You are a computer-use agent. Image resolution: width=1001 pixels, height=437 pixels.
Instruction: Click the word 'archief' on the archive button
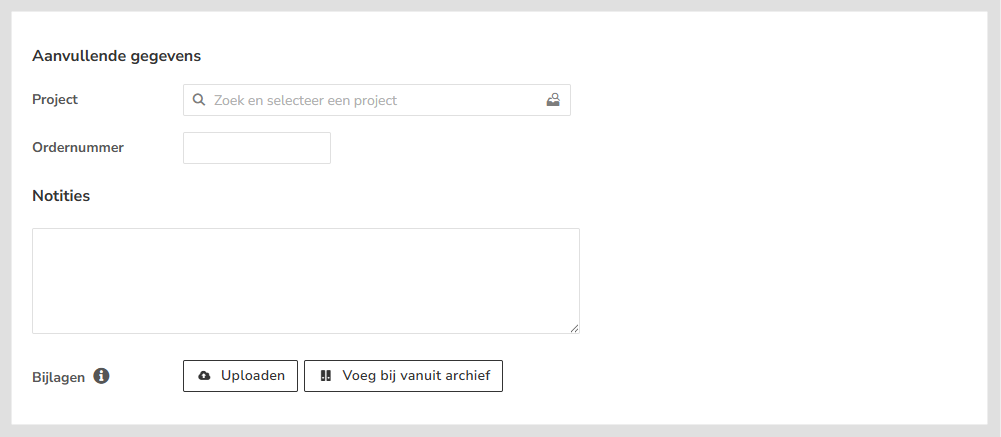coord(467,376)
